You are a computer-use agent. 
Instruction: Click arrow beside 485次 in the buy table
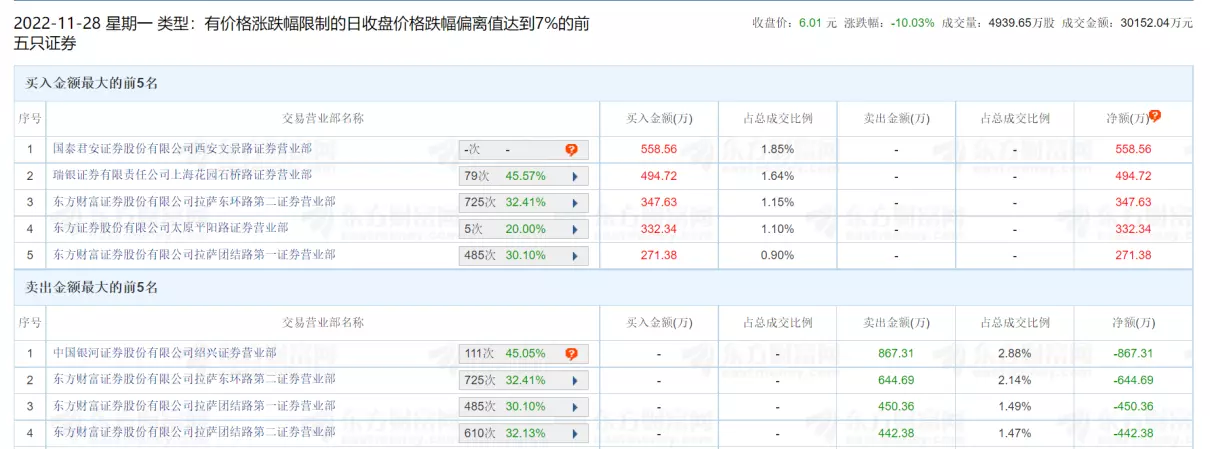(575, 256)
